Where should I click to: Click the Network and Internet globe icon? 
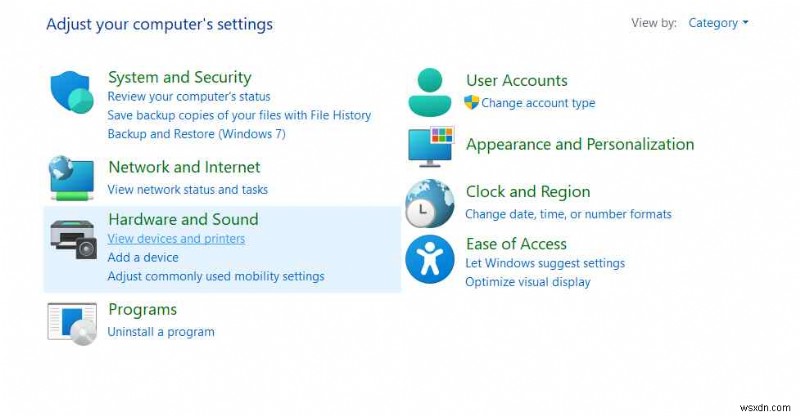[x=71, y=178]
